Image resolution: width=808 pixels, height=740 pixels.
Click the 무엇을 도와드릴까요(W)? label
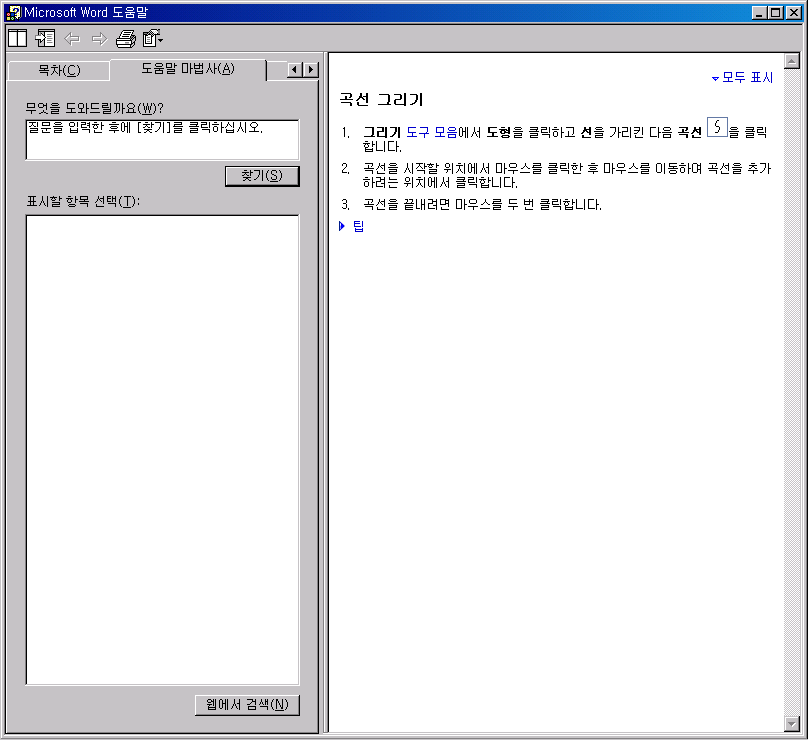point(95,108)
